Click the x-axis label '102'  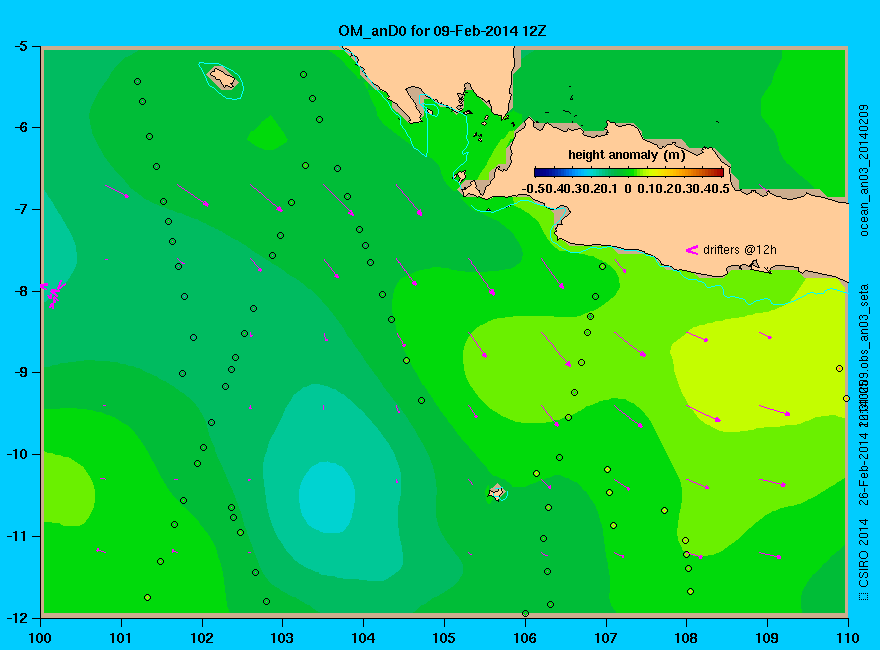tap(201, 638)
